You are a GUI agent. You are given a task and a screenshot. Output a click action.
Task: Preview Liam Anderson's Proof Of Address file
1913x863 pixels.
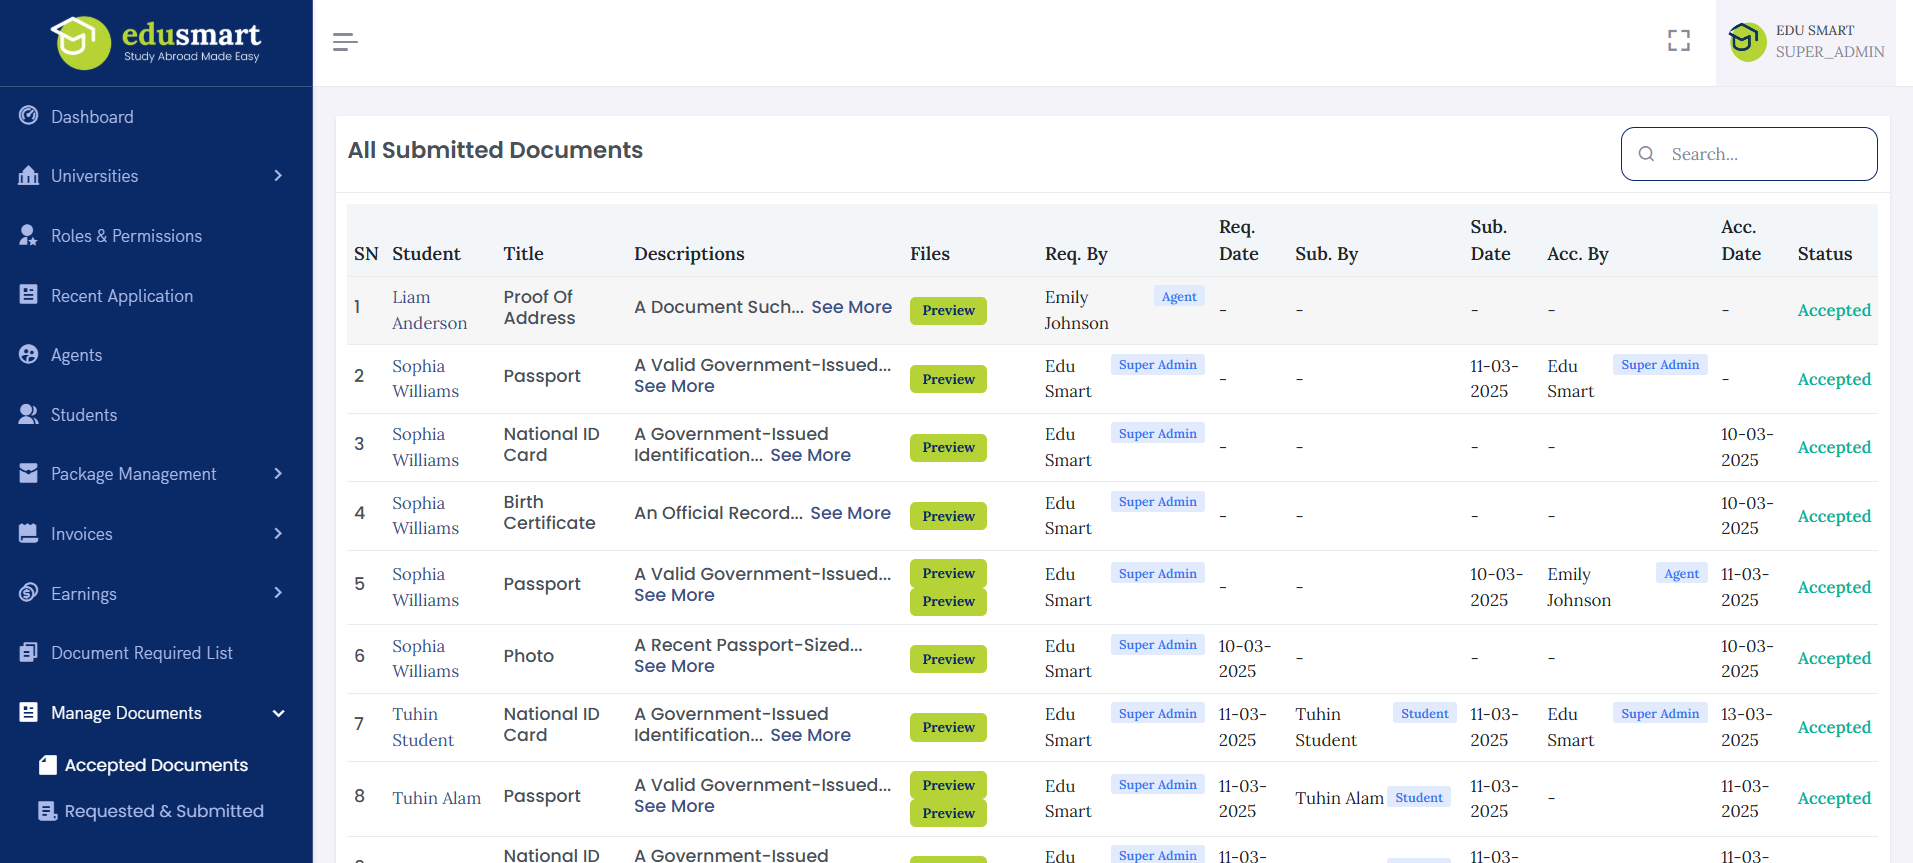point(947,311)
